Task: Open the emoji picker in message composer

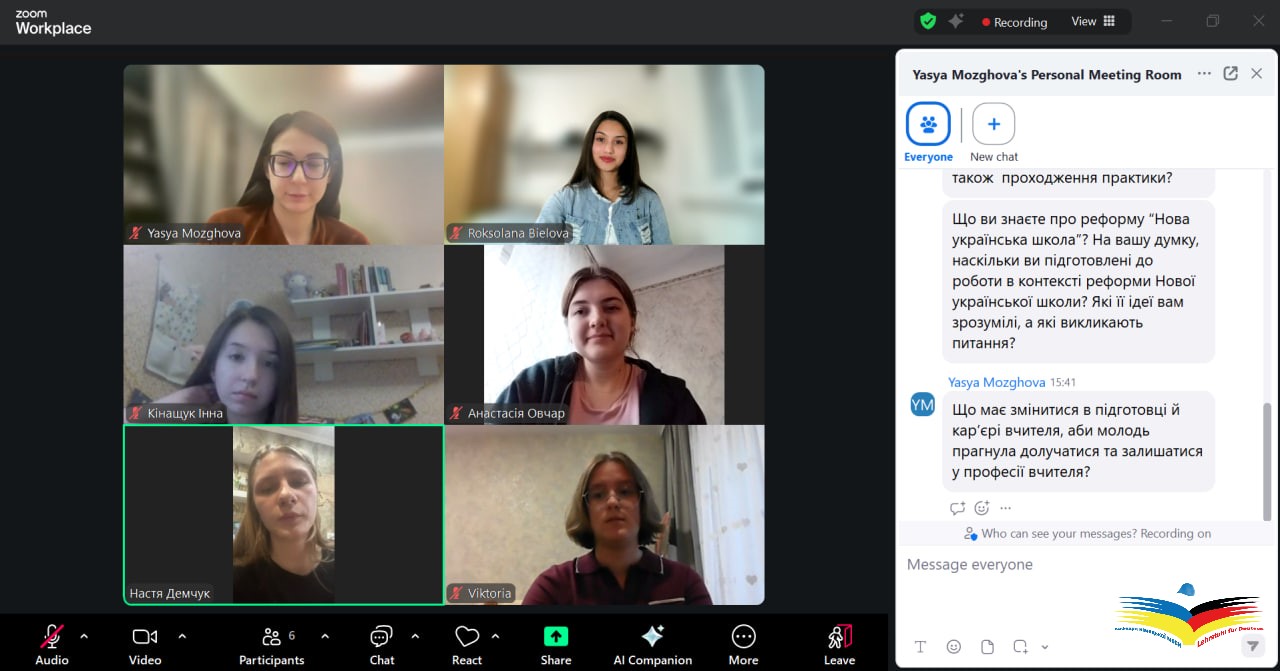Action: pyautogui.click(x=954, y=646)
